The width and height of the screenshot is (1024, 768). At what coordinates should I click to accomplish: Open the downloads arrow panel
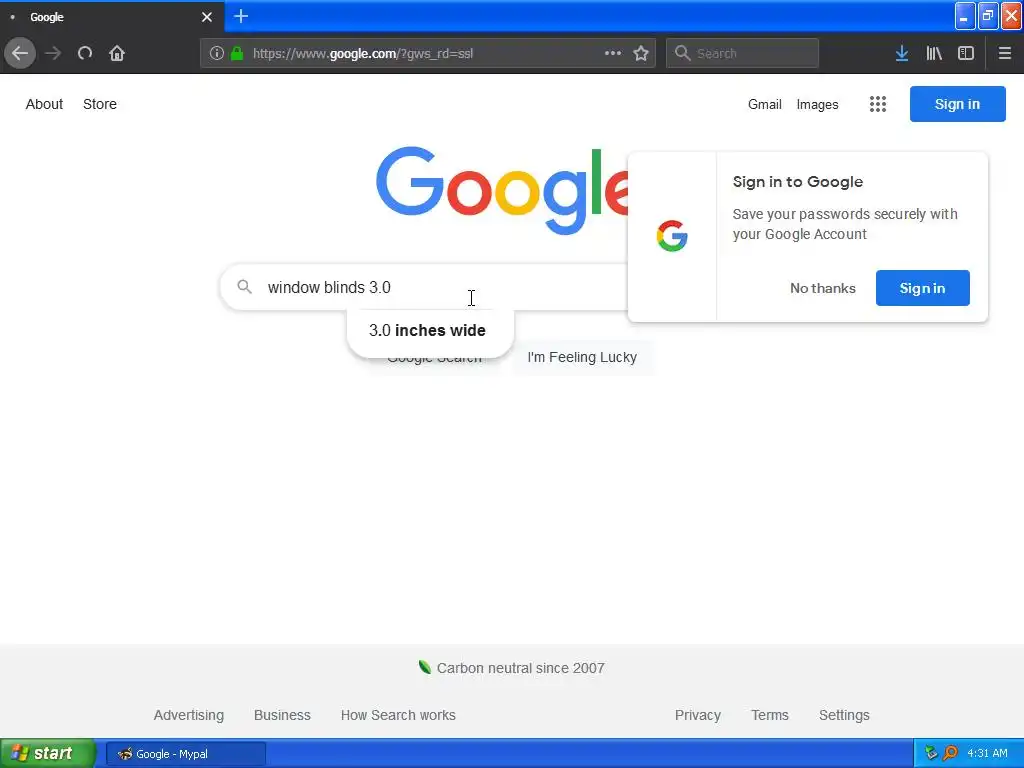[x=902, y=53]
